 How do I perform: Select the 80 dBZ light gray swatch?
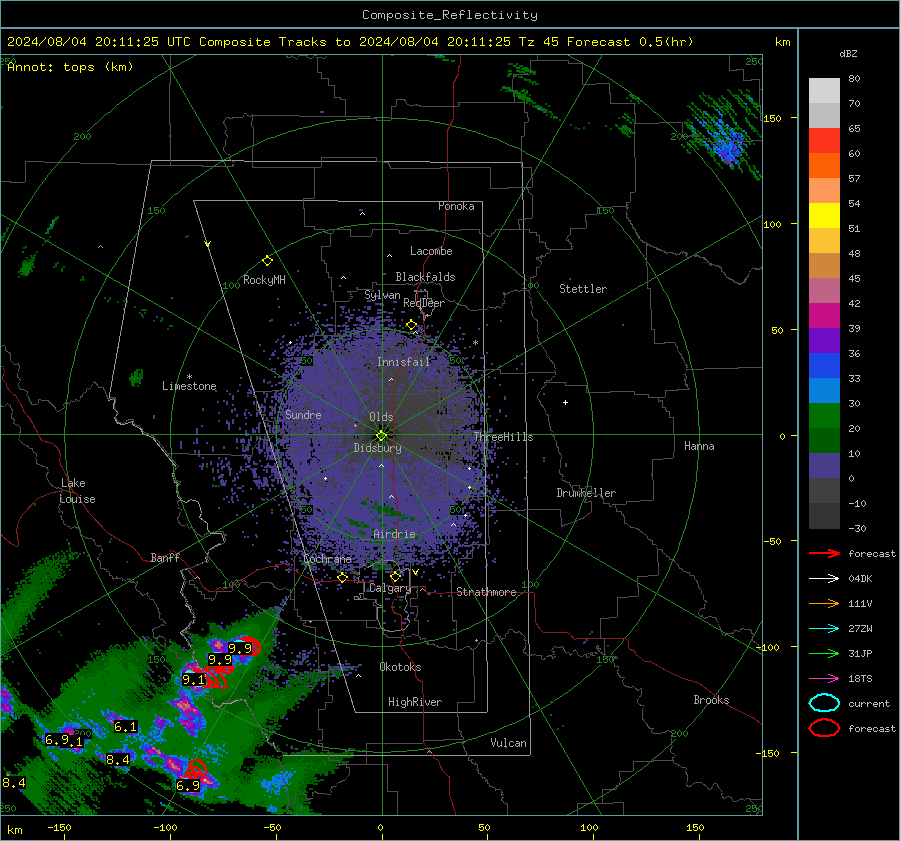point(824,91)
